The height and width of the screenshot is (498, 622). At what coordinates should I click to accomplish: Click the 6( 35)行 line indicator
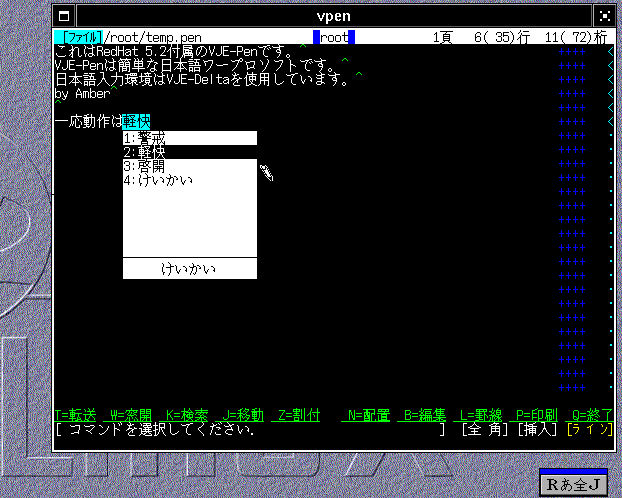(x=502, y=37)
